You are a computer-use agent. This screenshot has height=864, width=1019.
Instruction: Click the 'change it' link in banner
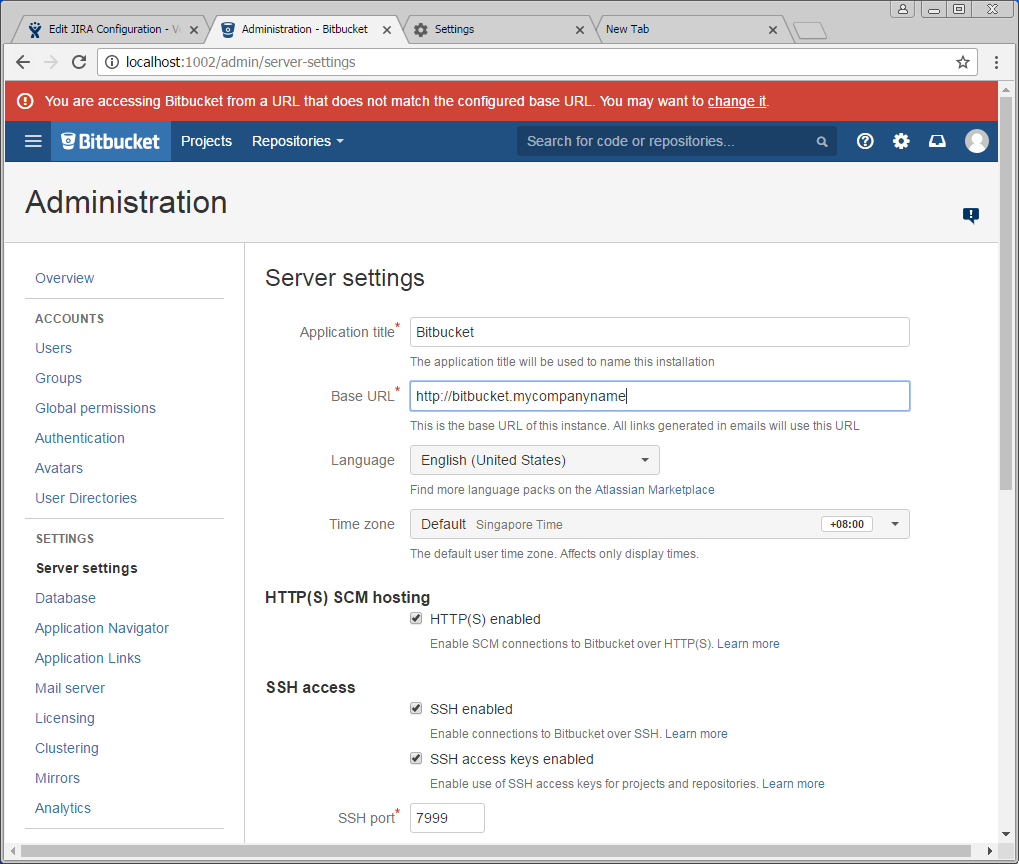pos(737,101)
